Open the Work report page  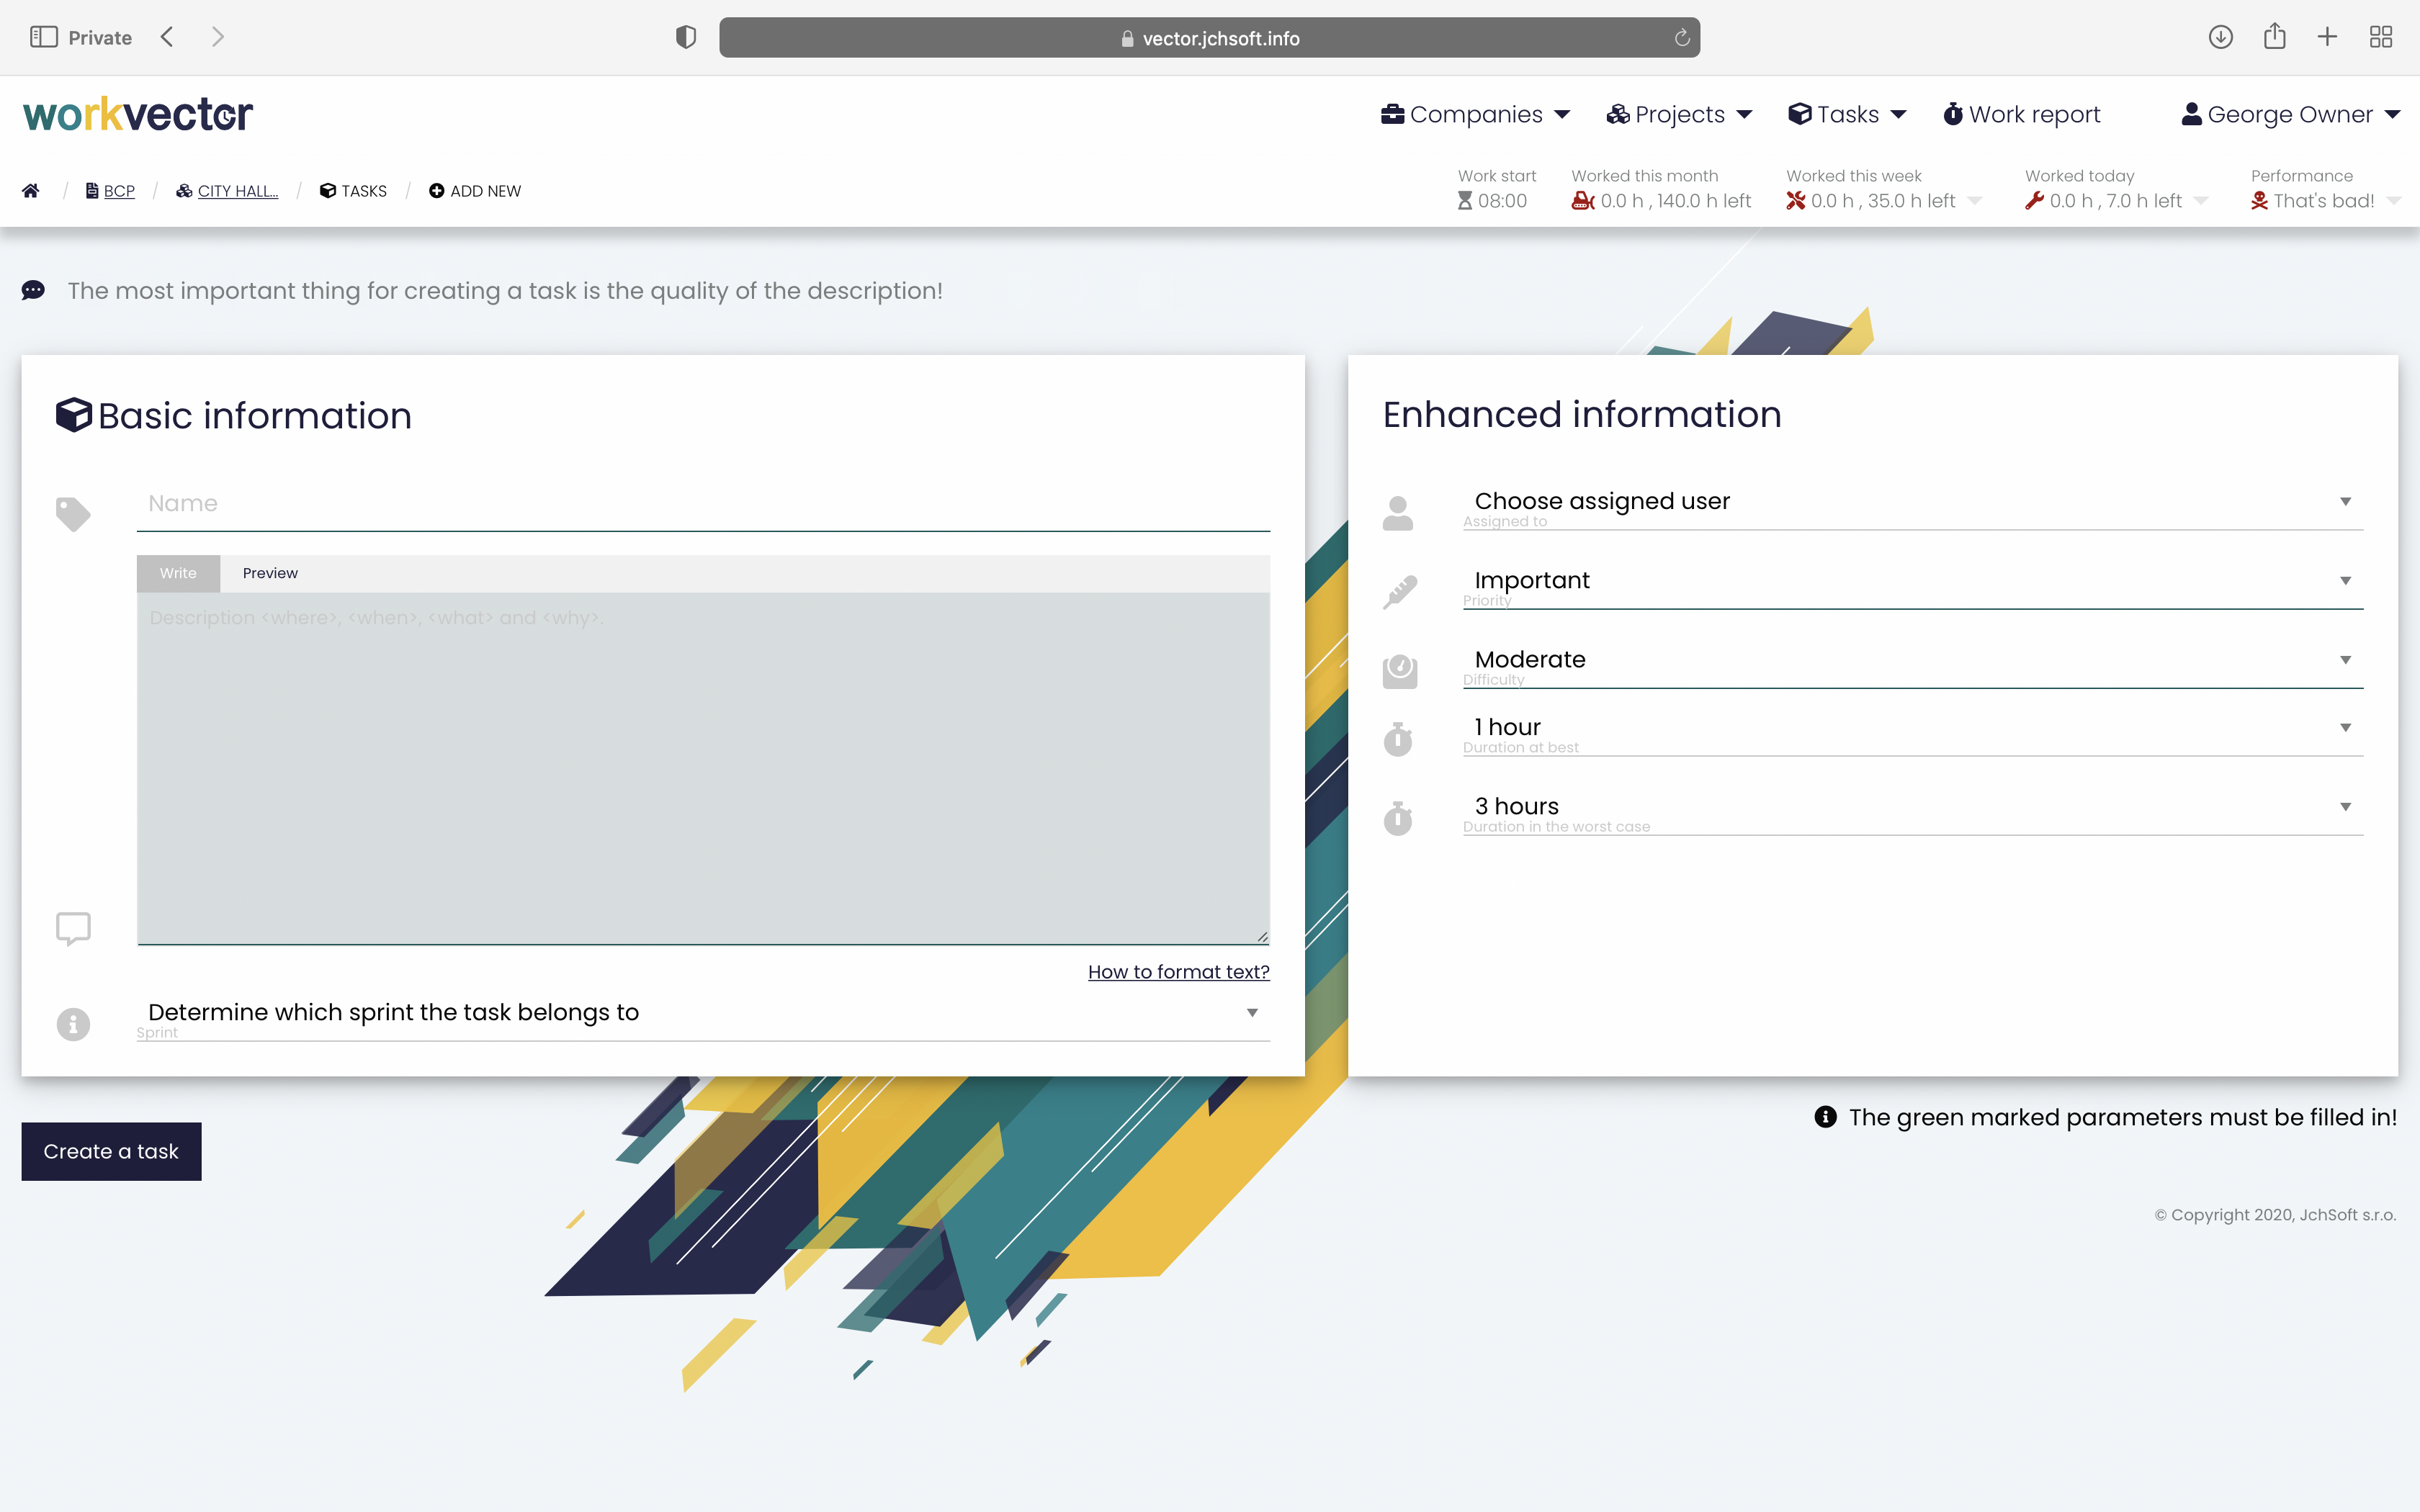click(x=2021, y=114)
